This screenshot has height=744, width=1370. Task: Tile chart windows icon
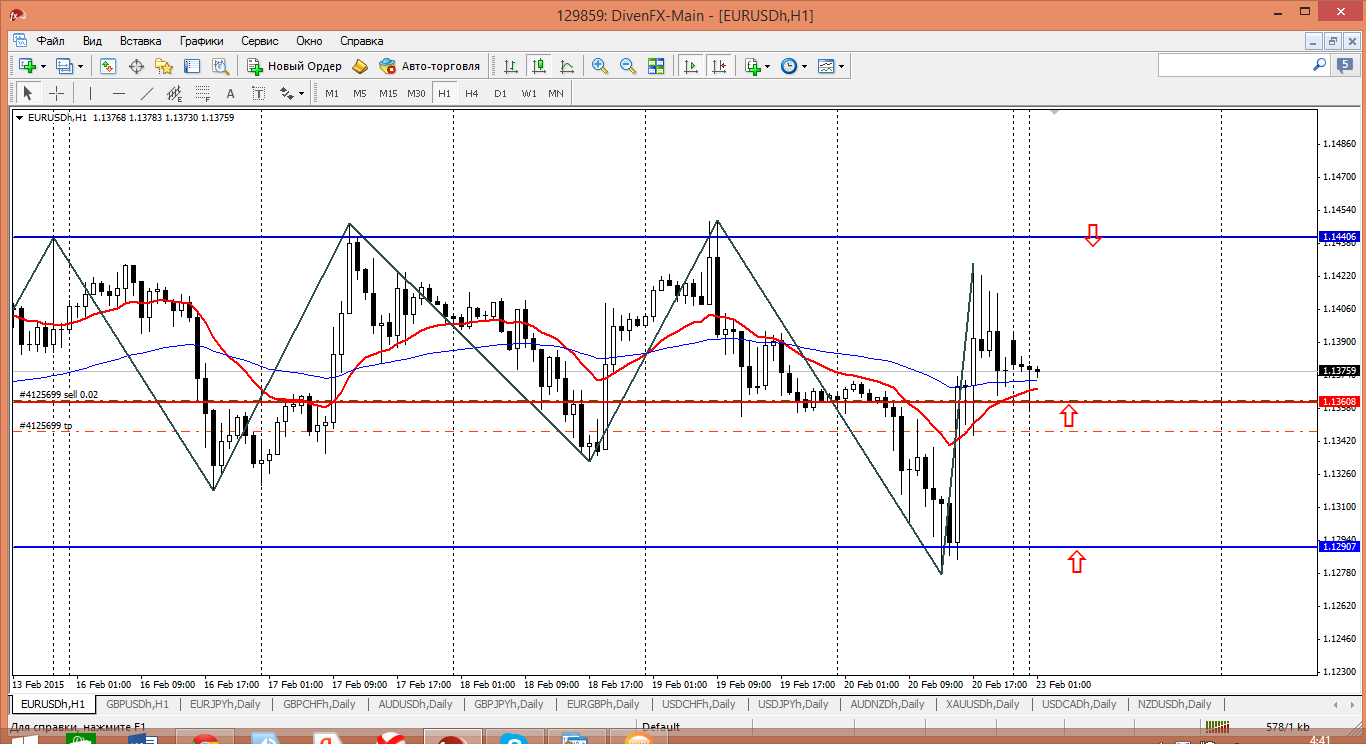[x=656, y=66]
